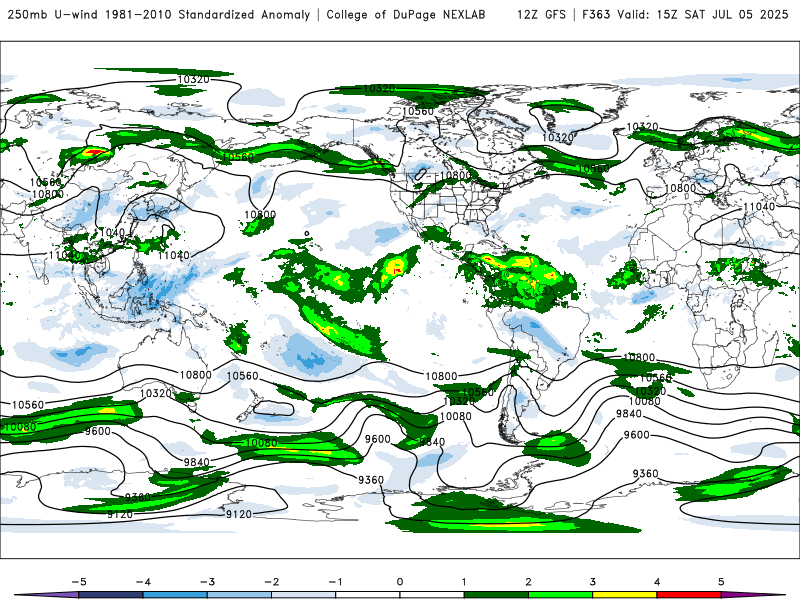This screenshot has height=600, width=800.
Task: Click the '-3' colorbar tick label
Action: [x=207, y=582]
